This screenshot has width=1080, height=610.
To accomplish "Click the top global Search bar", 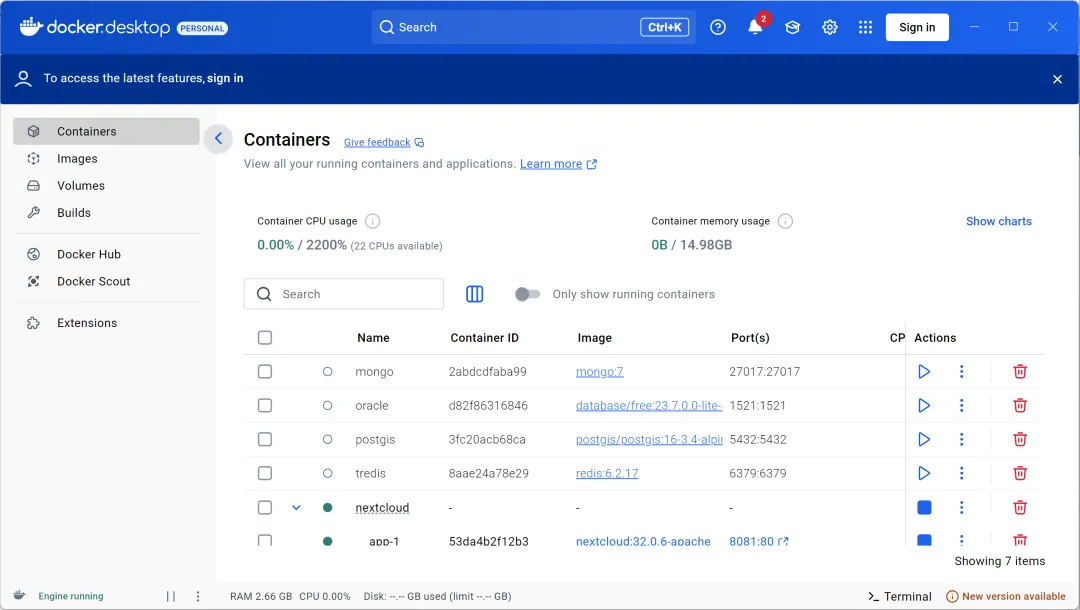I will point(533,28).
